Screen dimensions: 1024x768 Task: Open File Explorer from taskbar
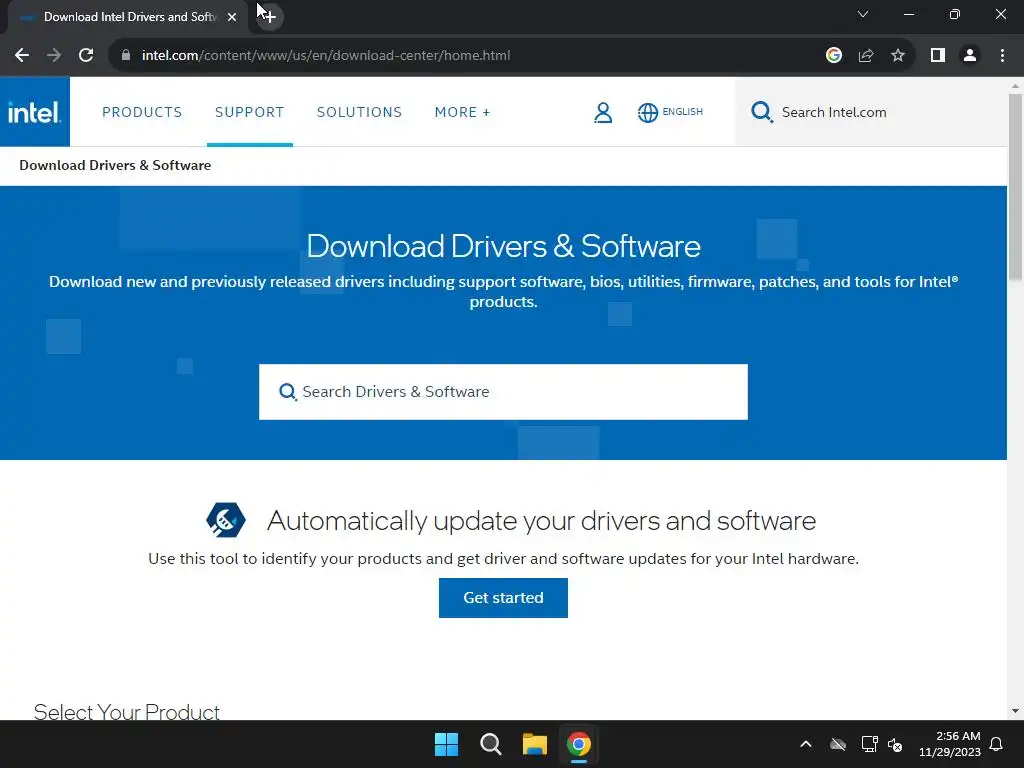pyautogui.click(x=535, y=744)
